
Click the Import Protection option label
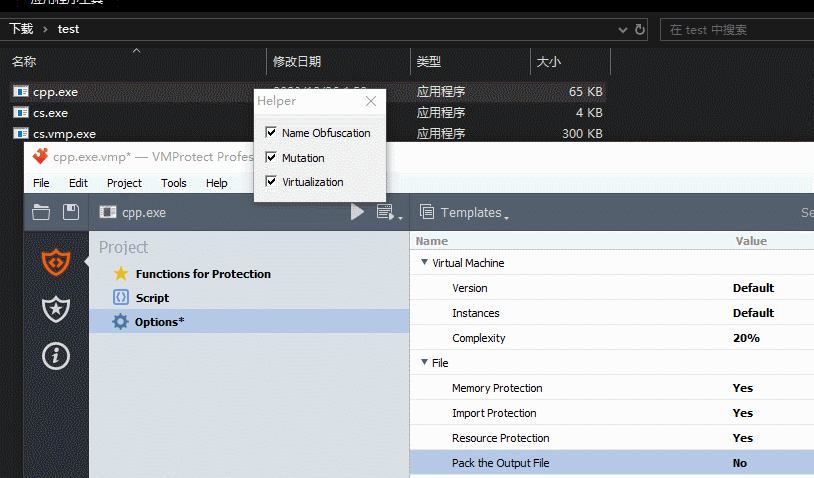click(x=494, y=413)
